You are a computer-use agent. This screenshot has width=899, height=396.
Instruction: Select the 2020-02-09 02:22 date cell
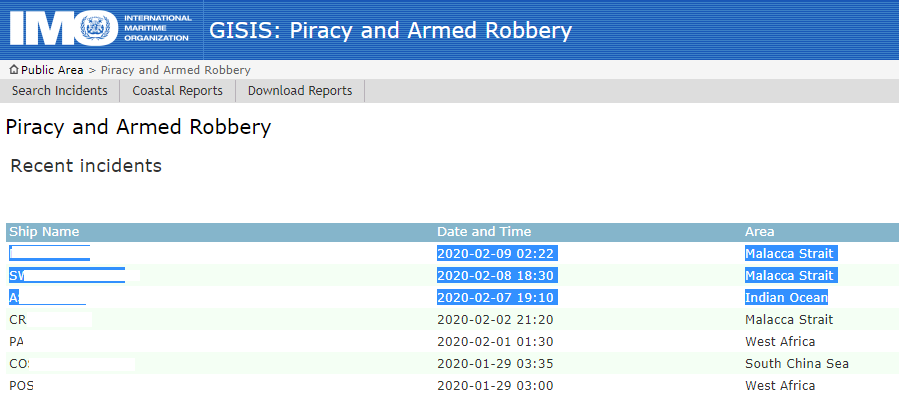pos(497,253)
